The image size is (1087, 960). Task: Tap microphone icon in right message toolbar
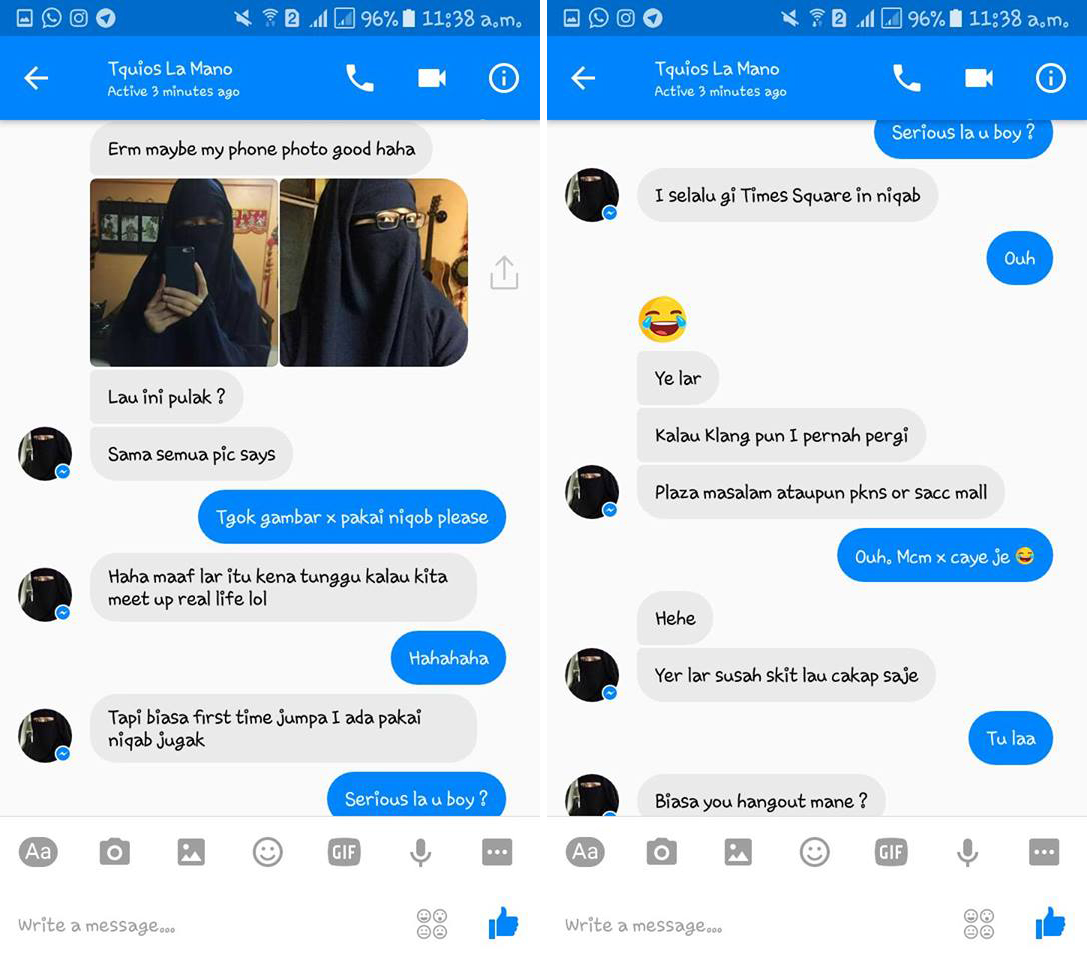pyautogui.click(x=968, y=853)
